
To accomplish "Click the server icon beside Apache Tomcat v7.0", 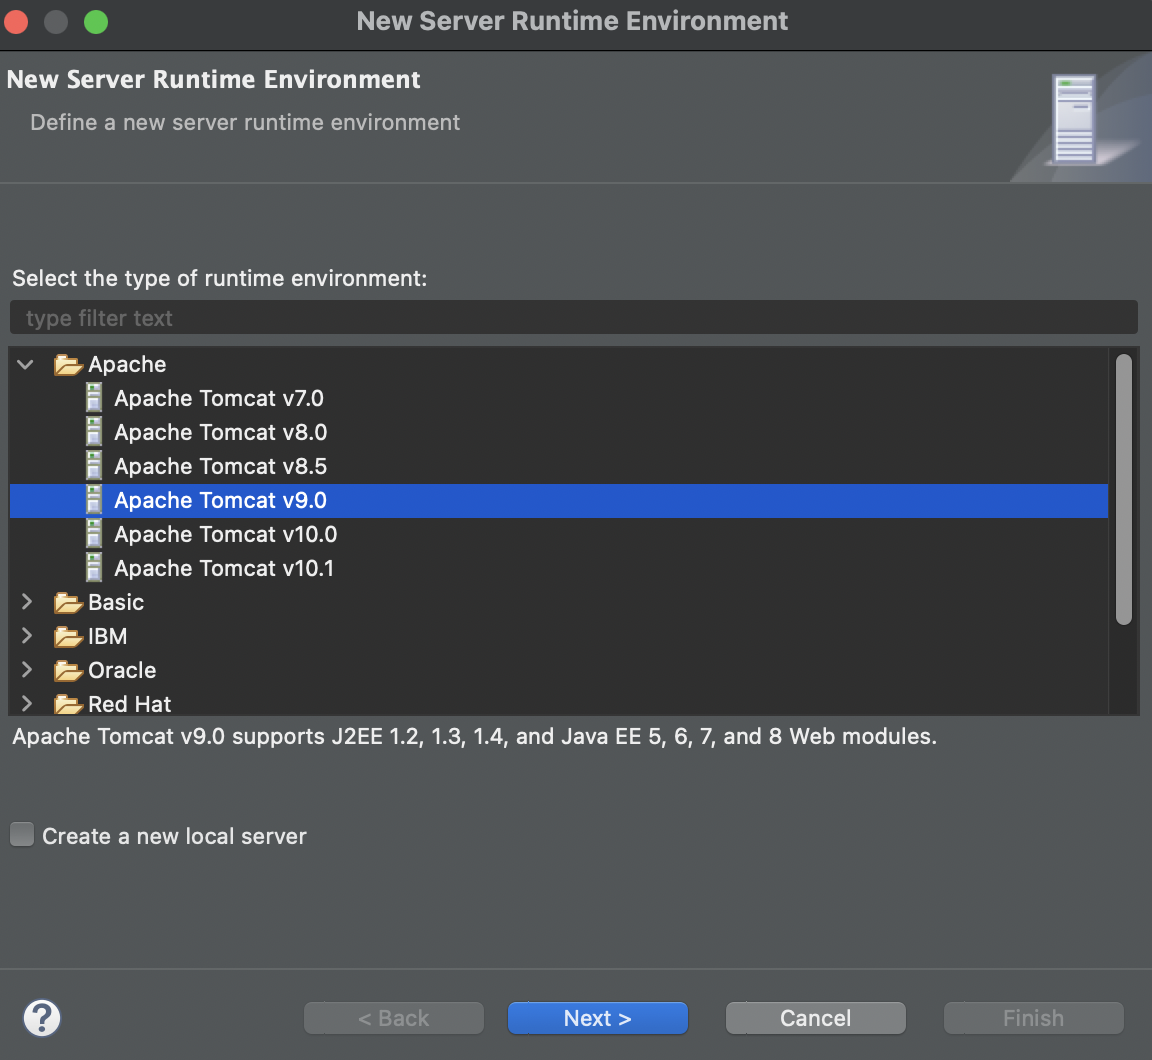I will tap(94, 398).
